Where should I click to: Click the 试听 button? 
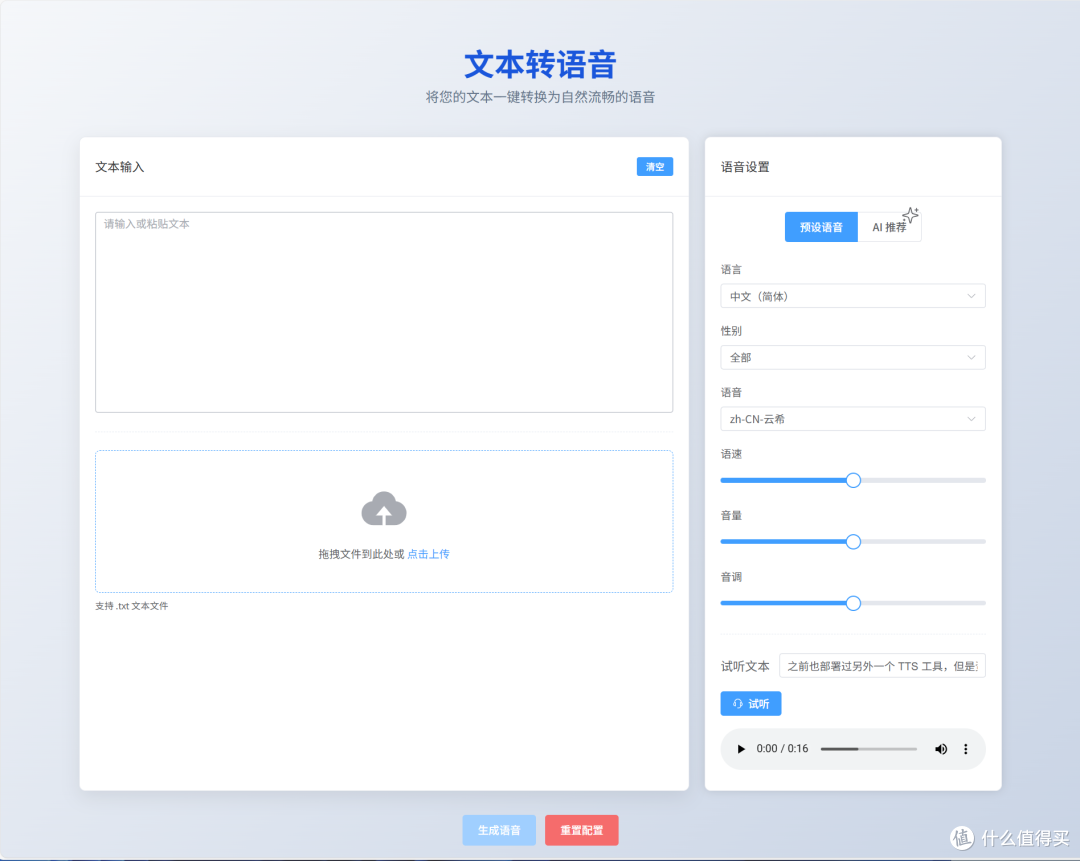pos(751,703)
